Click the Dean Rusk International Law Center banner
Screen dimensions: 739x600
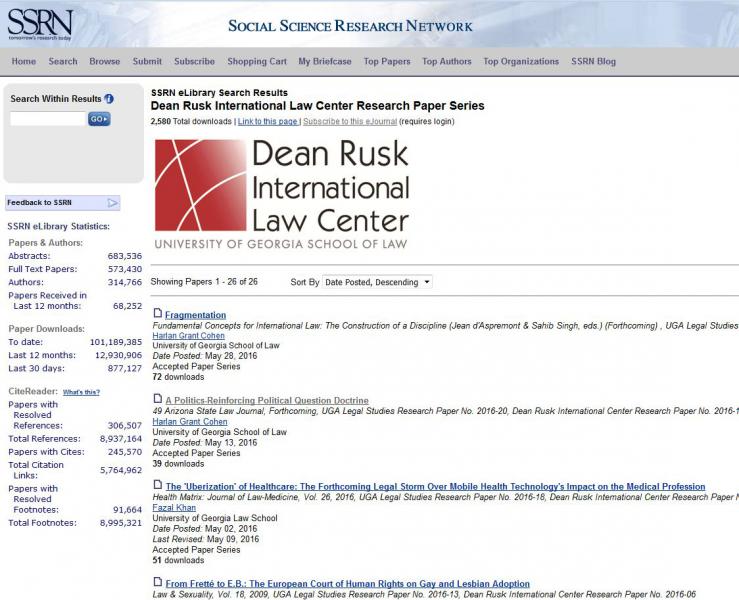(x=282, y=193)
